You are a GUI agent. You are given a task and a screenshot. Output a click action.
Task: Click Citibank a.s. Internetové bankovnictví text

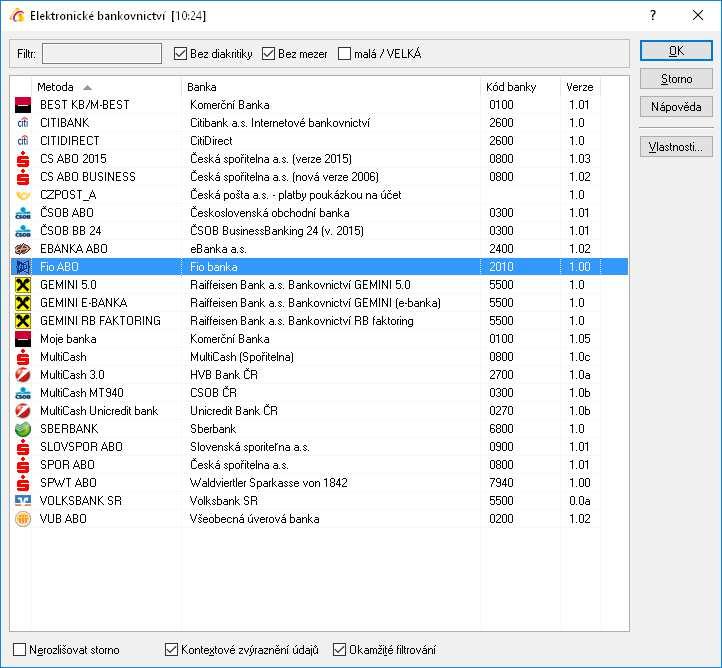(x=280, y=123)
